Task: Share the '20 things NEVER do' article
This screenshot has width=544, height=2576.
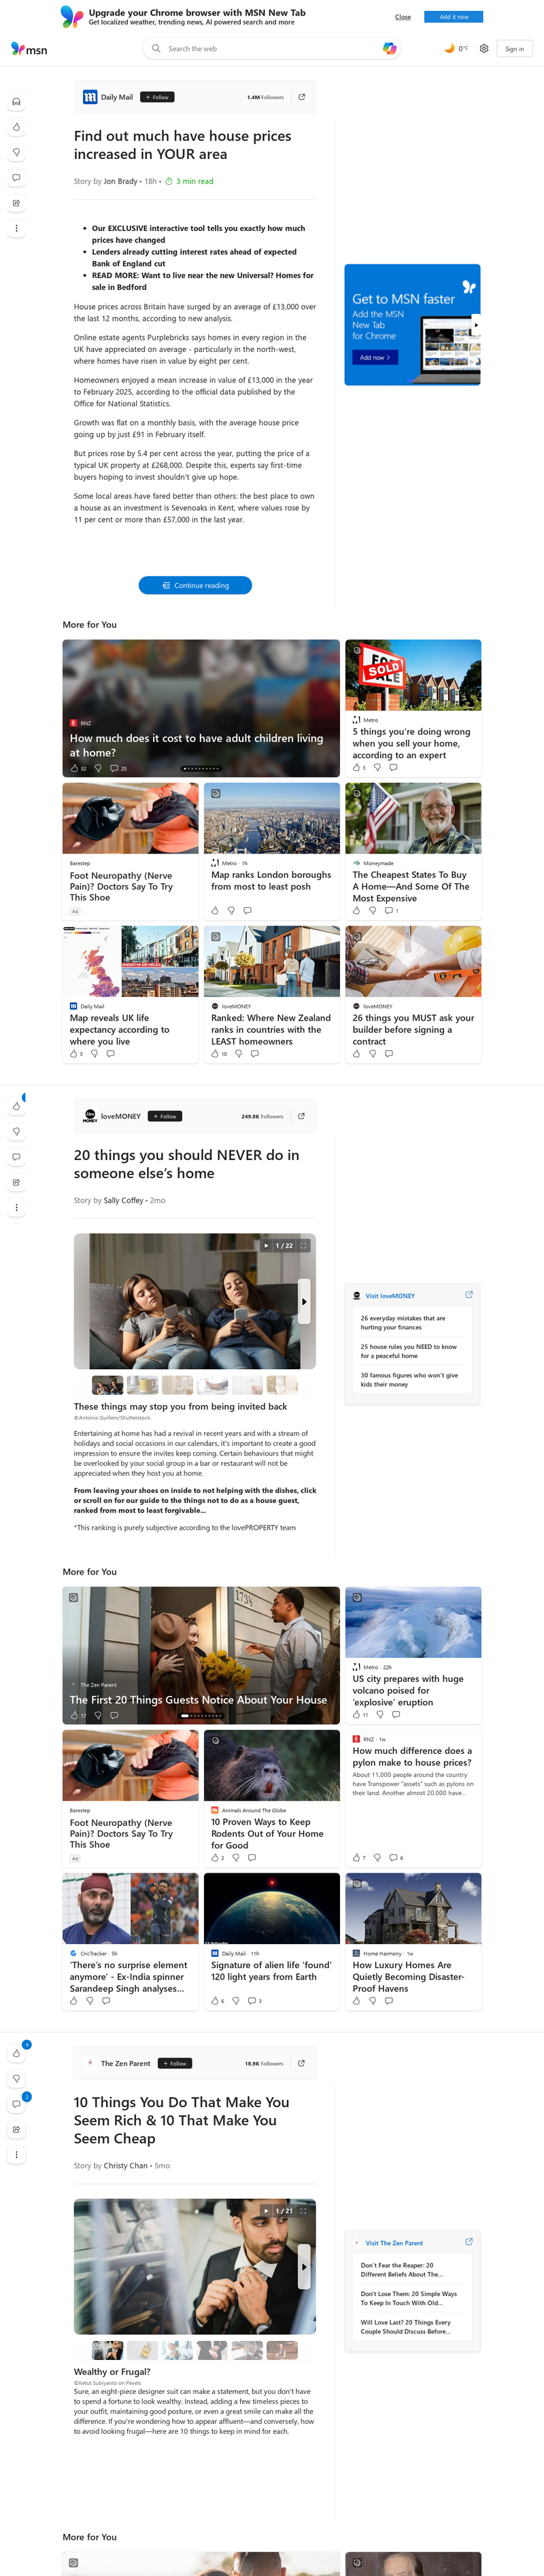Action: (x=16, y=1182)
